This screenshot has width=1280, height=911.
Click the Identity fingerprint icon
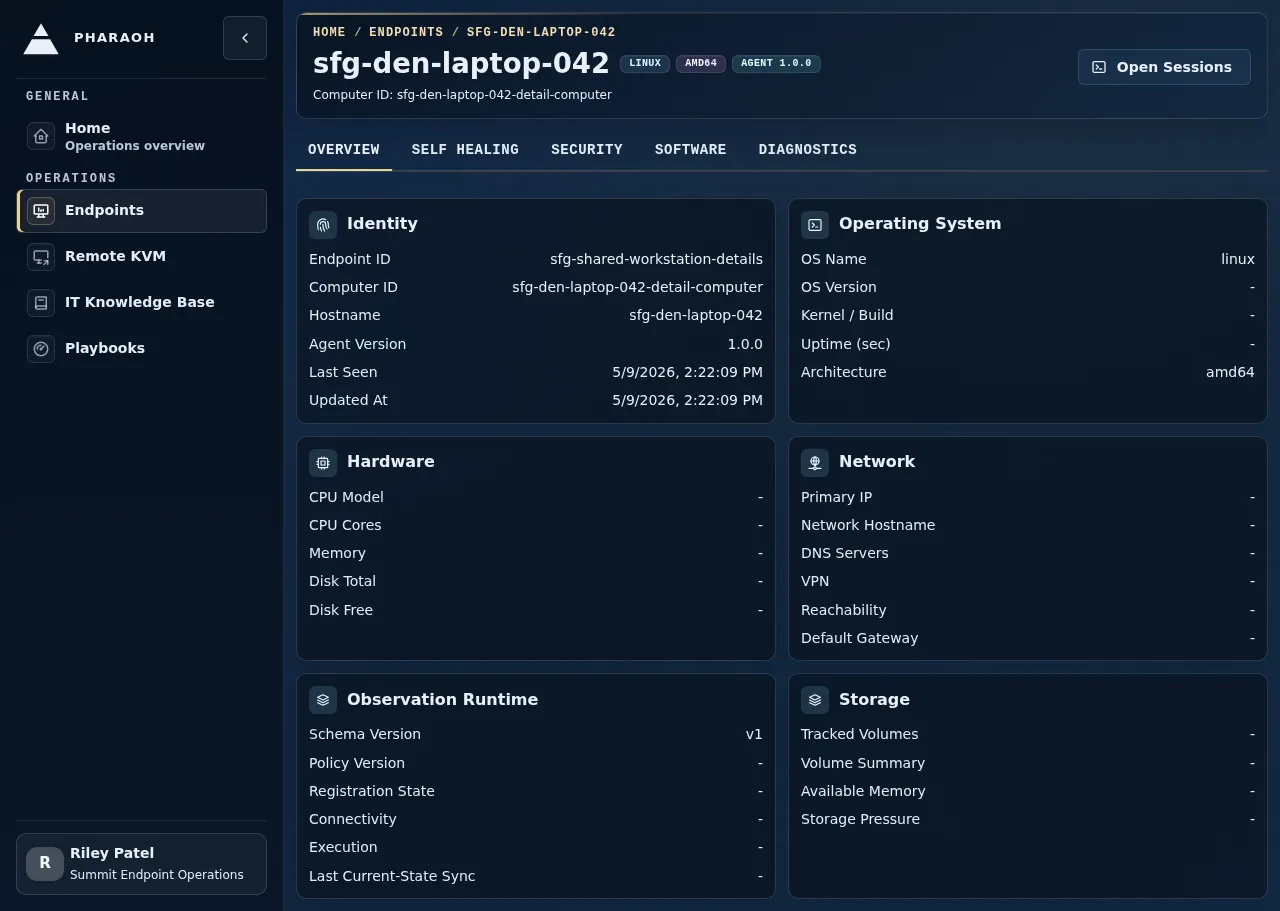point(323,225)
